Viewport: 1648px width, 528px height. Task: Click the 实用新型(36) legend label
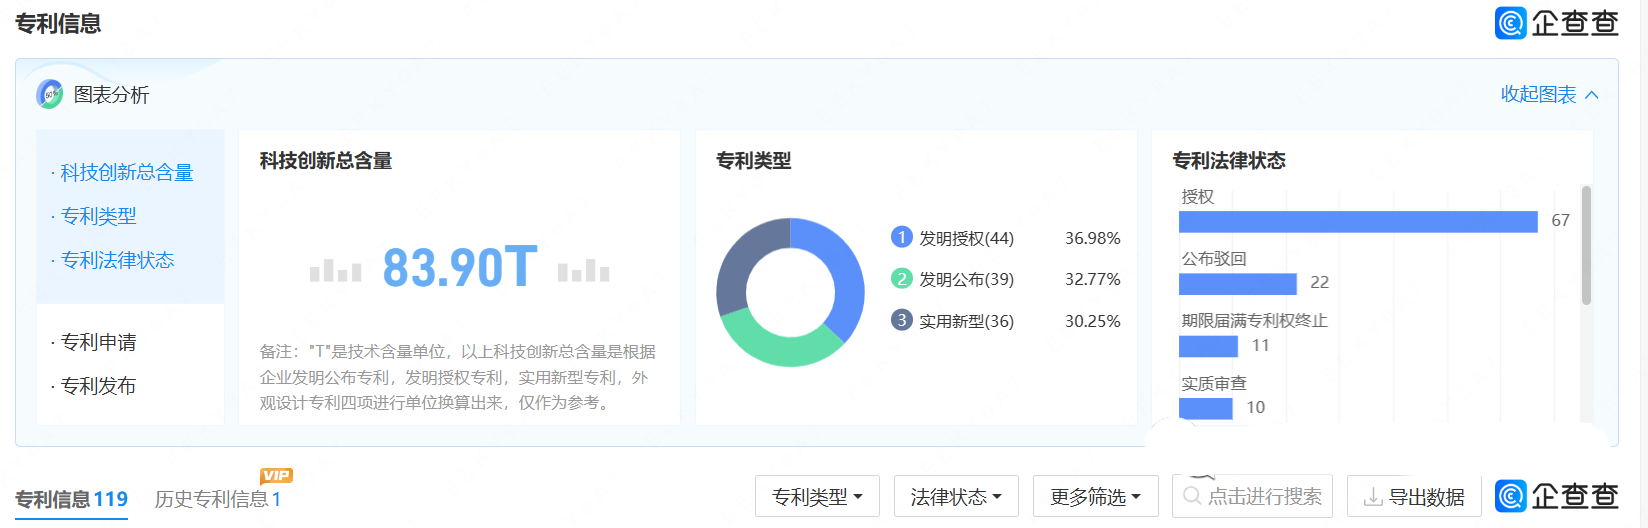tap(966, 321)
